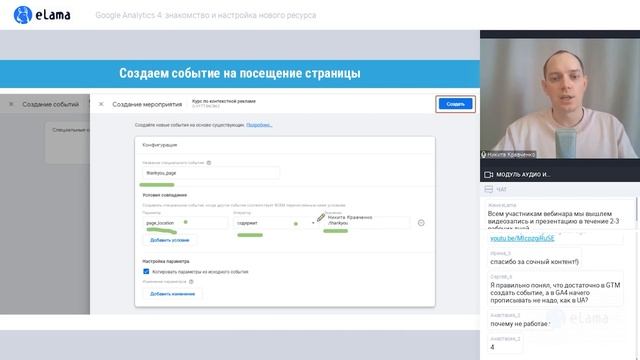640x360 pixels.
Task: Click chat message starting 'Я правильно понял'
Action: coord(555,293)
